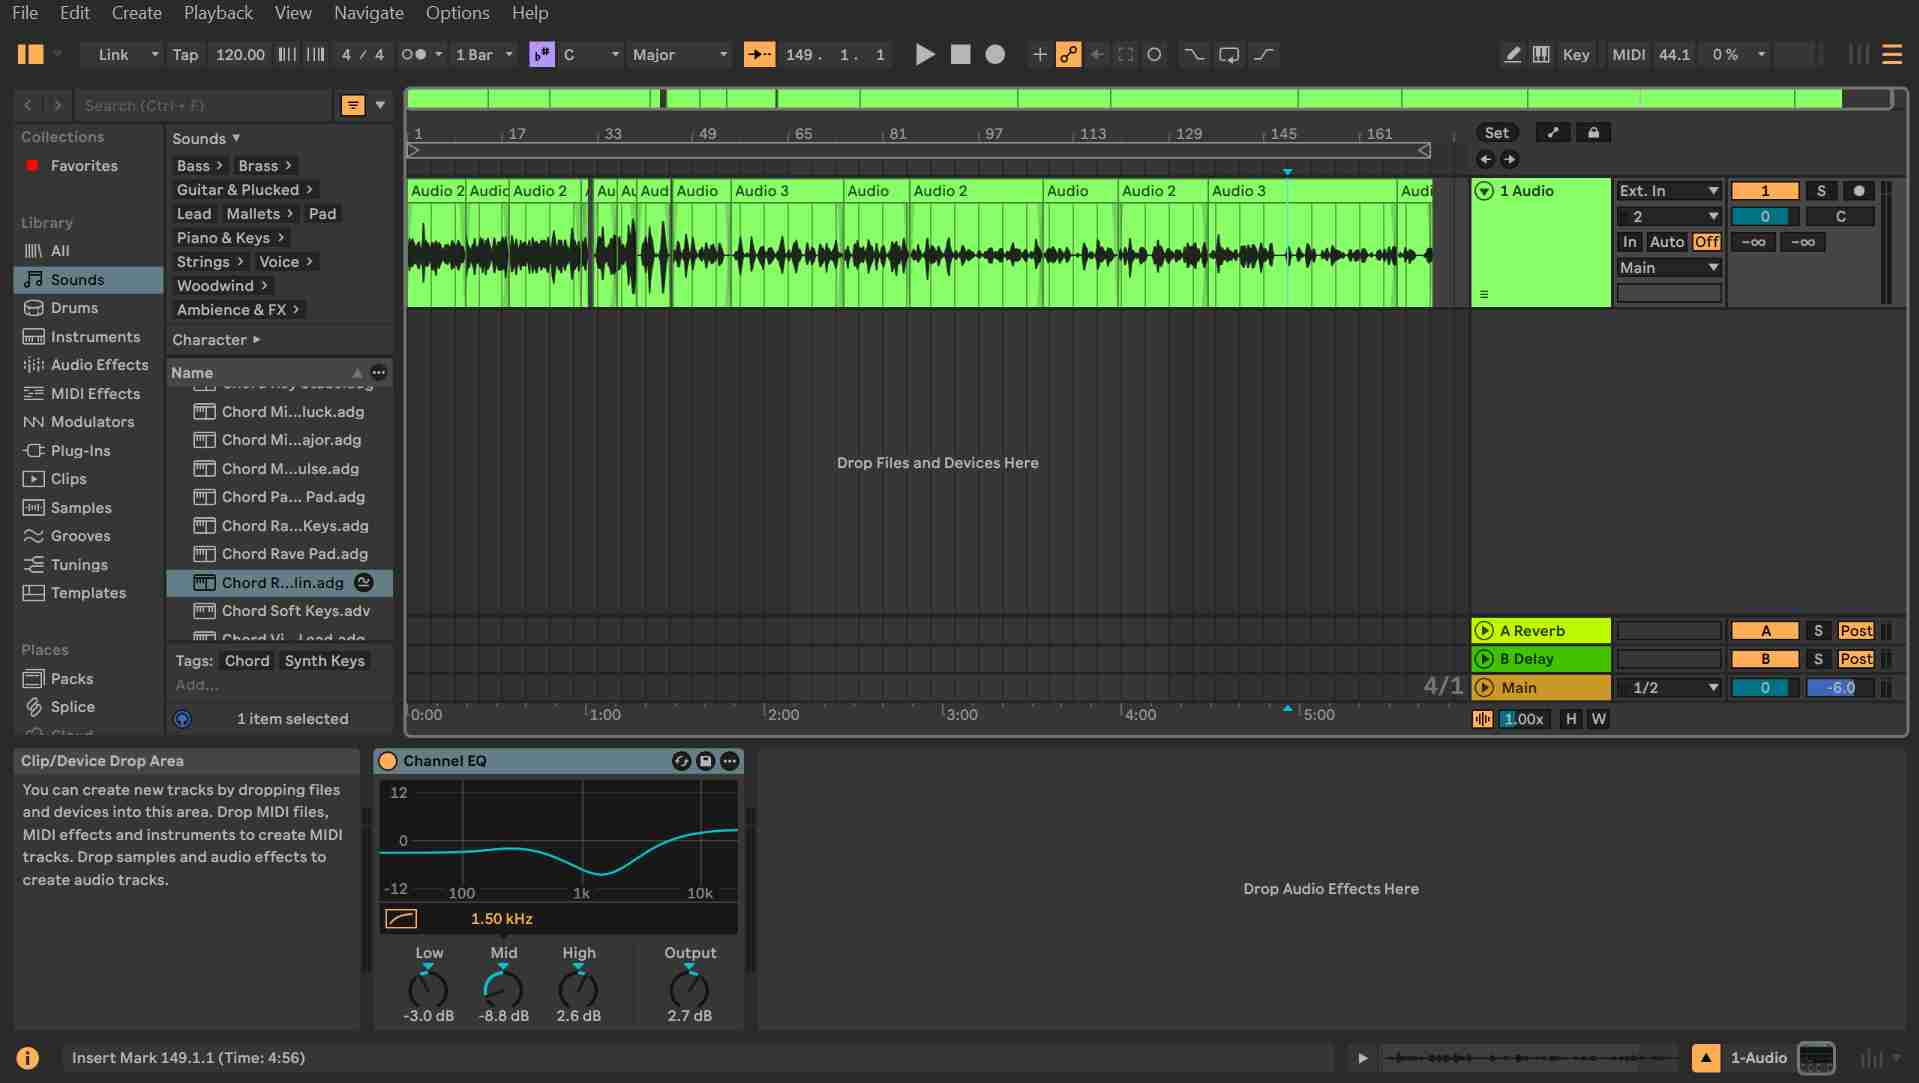Open the browser filter view icon
1919x1083 pixels.
pos(352,105)
